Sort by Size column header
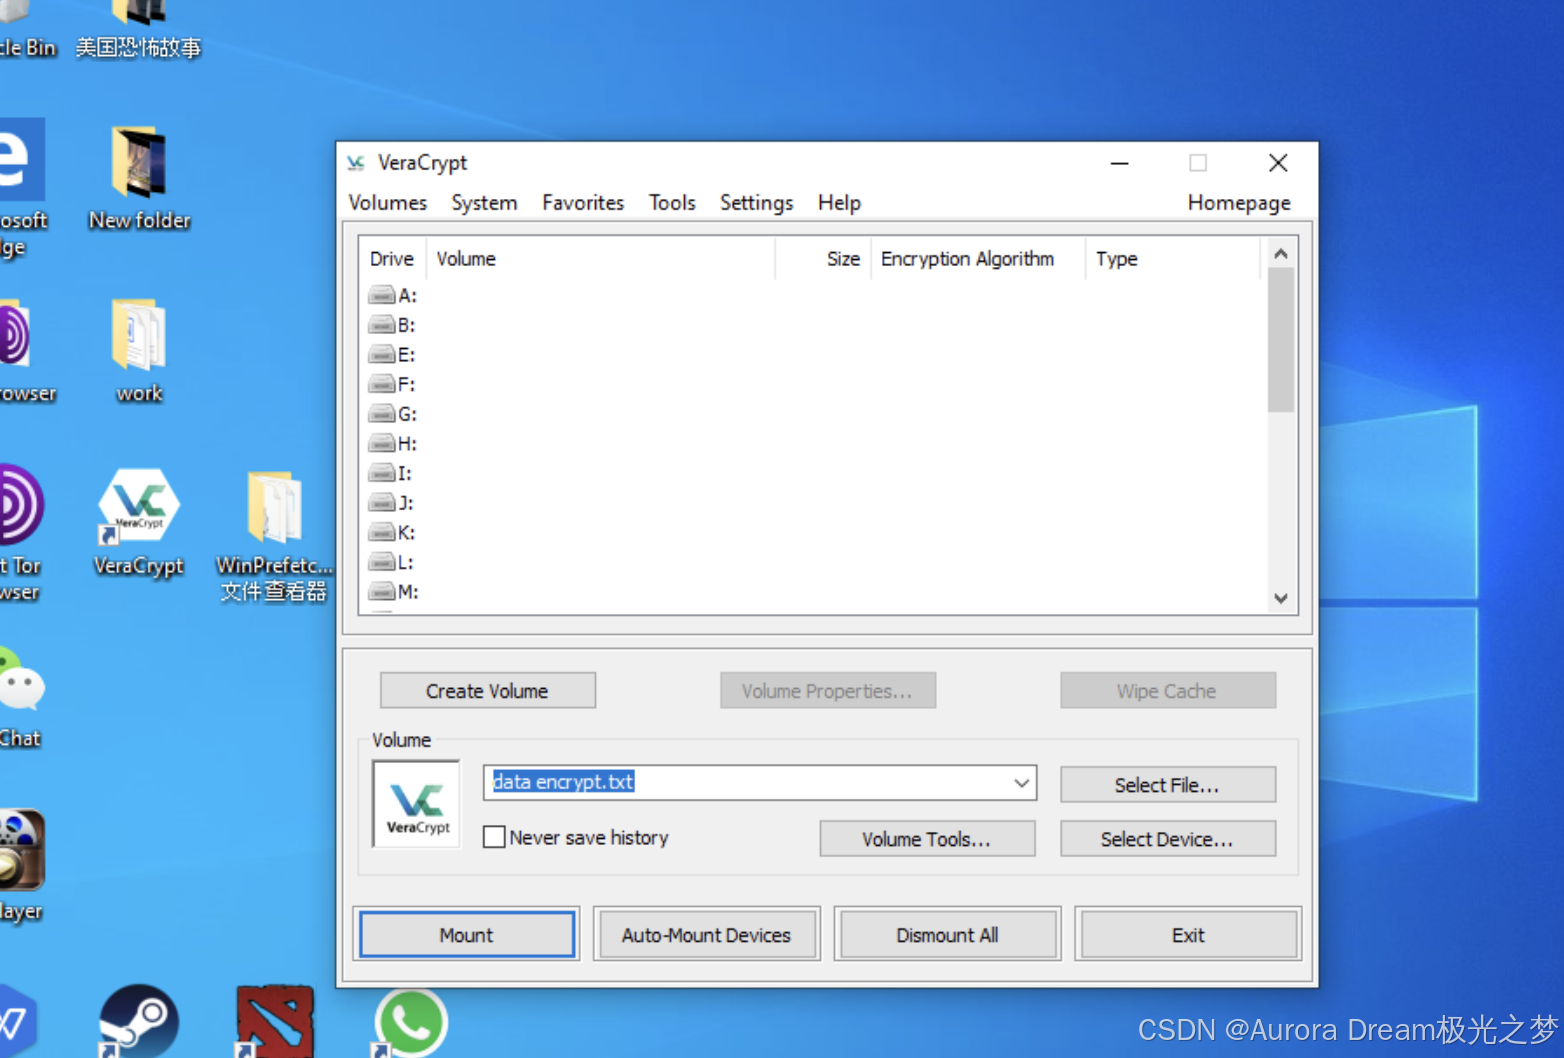Image resolution: width=1564 pixels, height=1058 pixels. tap(823, 259)
